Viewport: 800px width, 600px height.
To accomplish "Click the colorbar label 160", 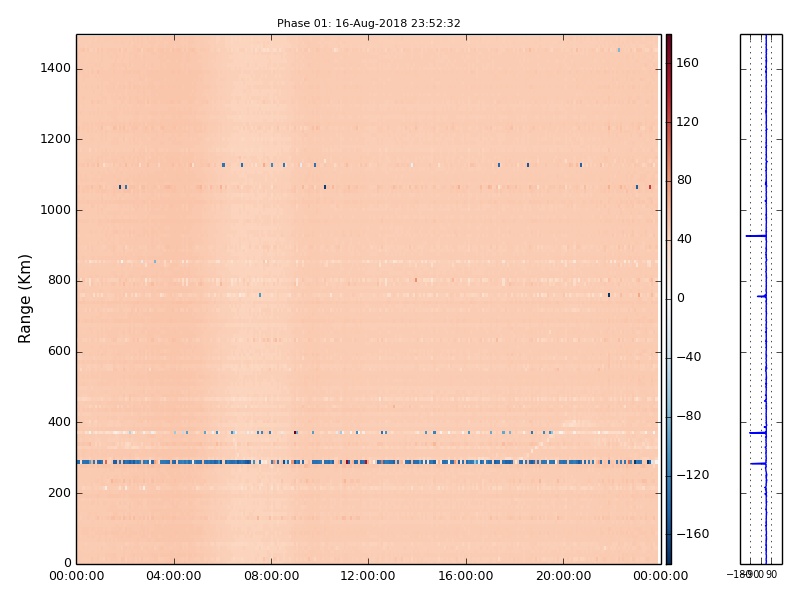I will (x=687, y=63).
